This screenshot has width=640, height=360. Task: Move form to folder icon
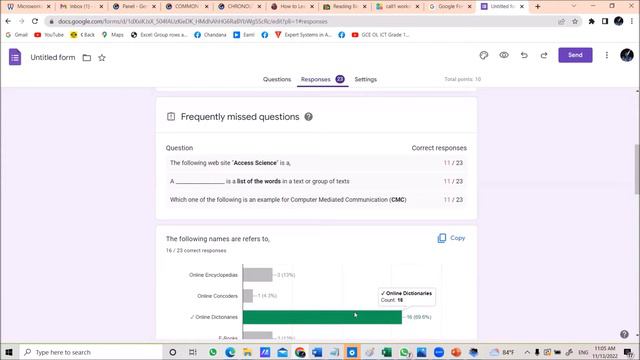pyautogui.click(x=87, y=58)
